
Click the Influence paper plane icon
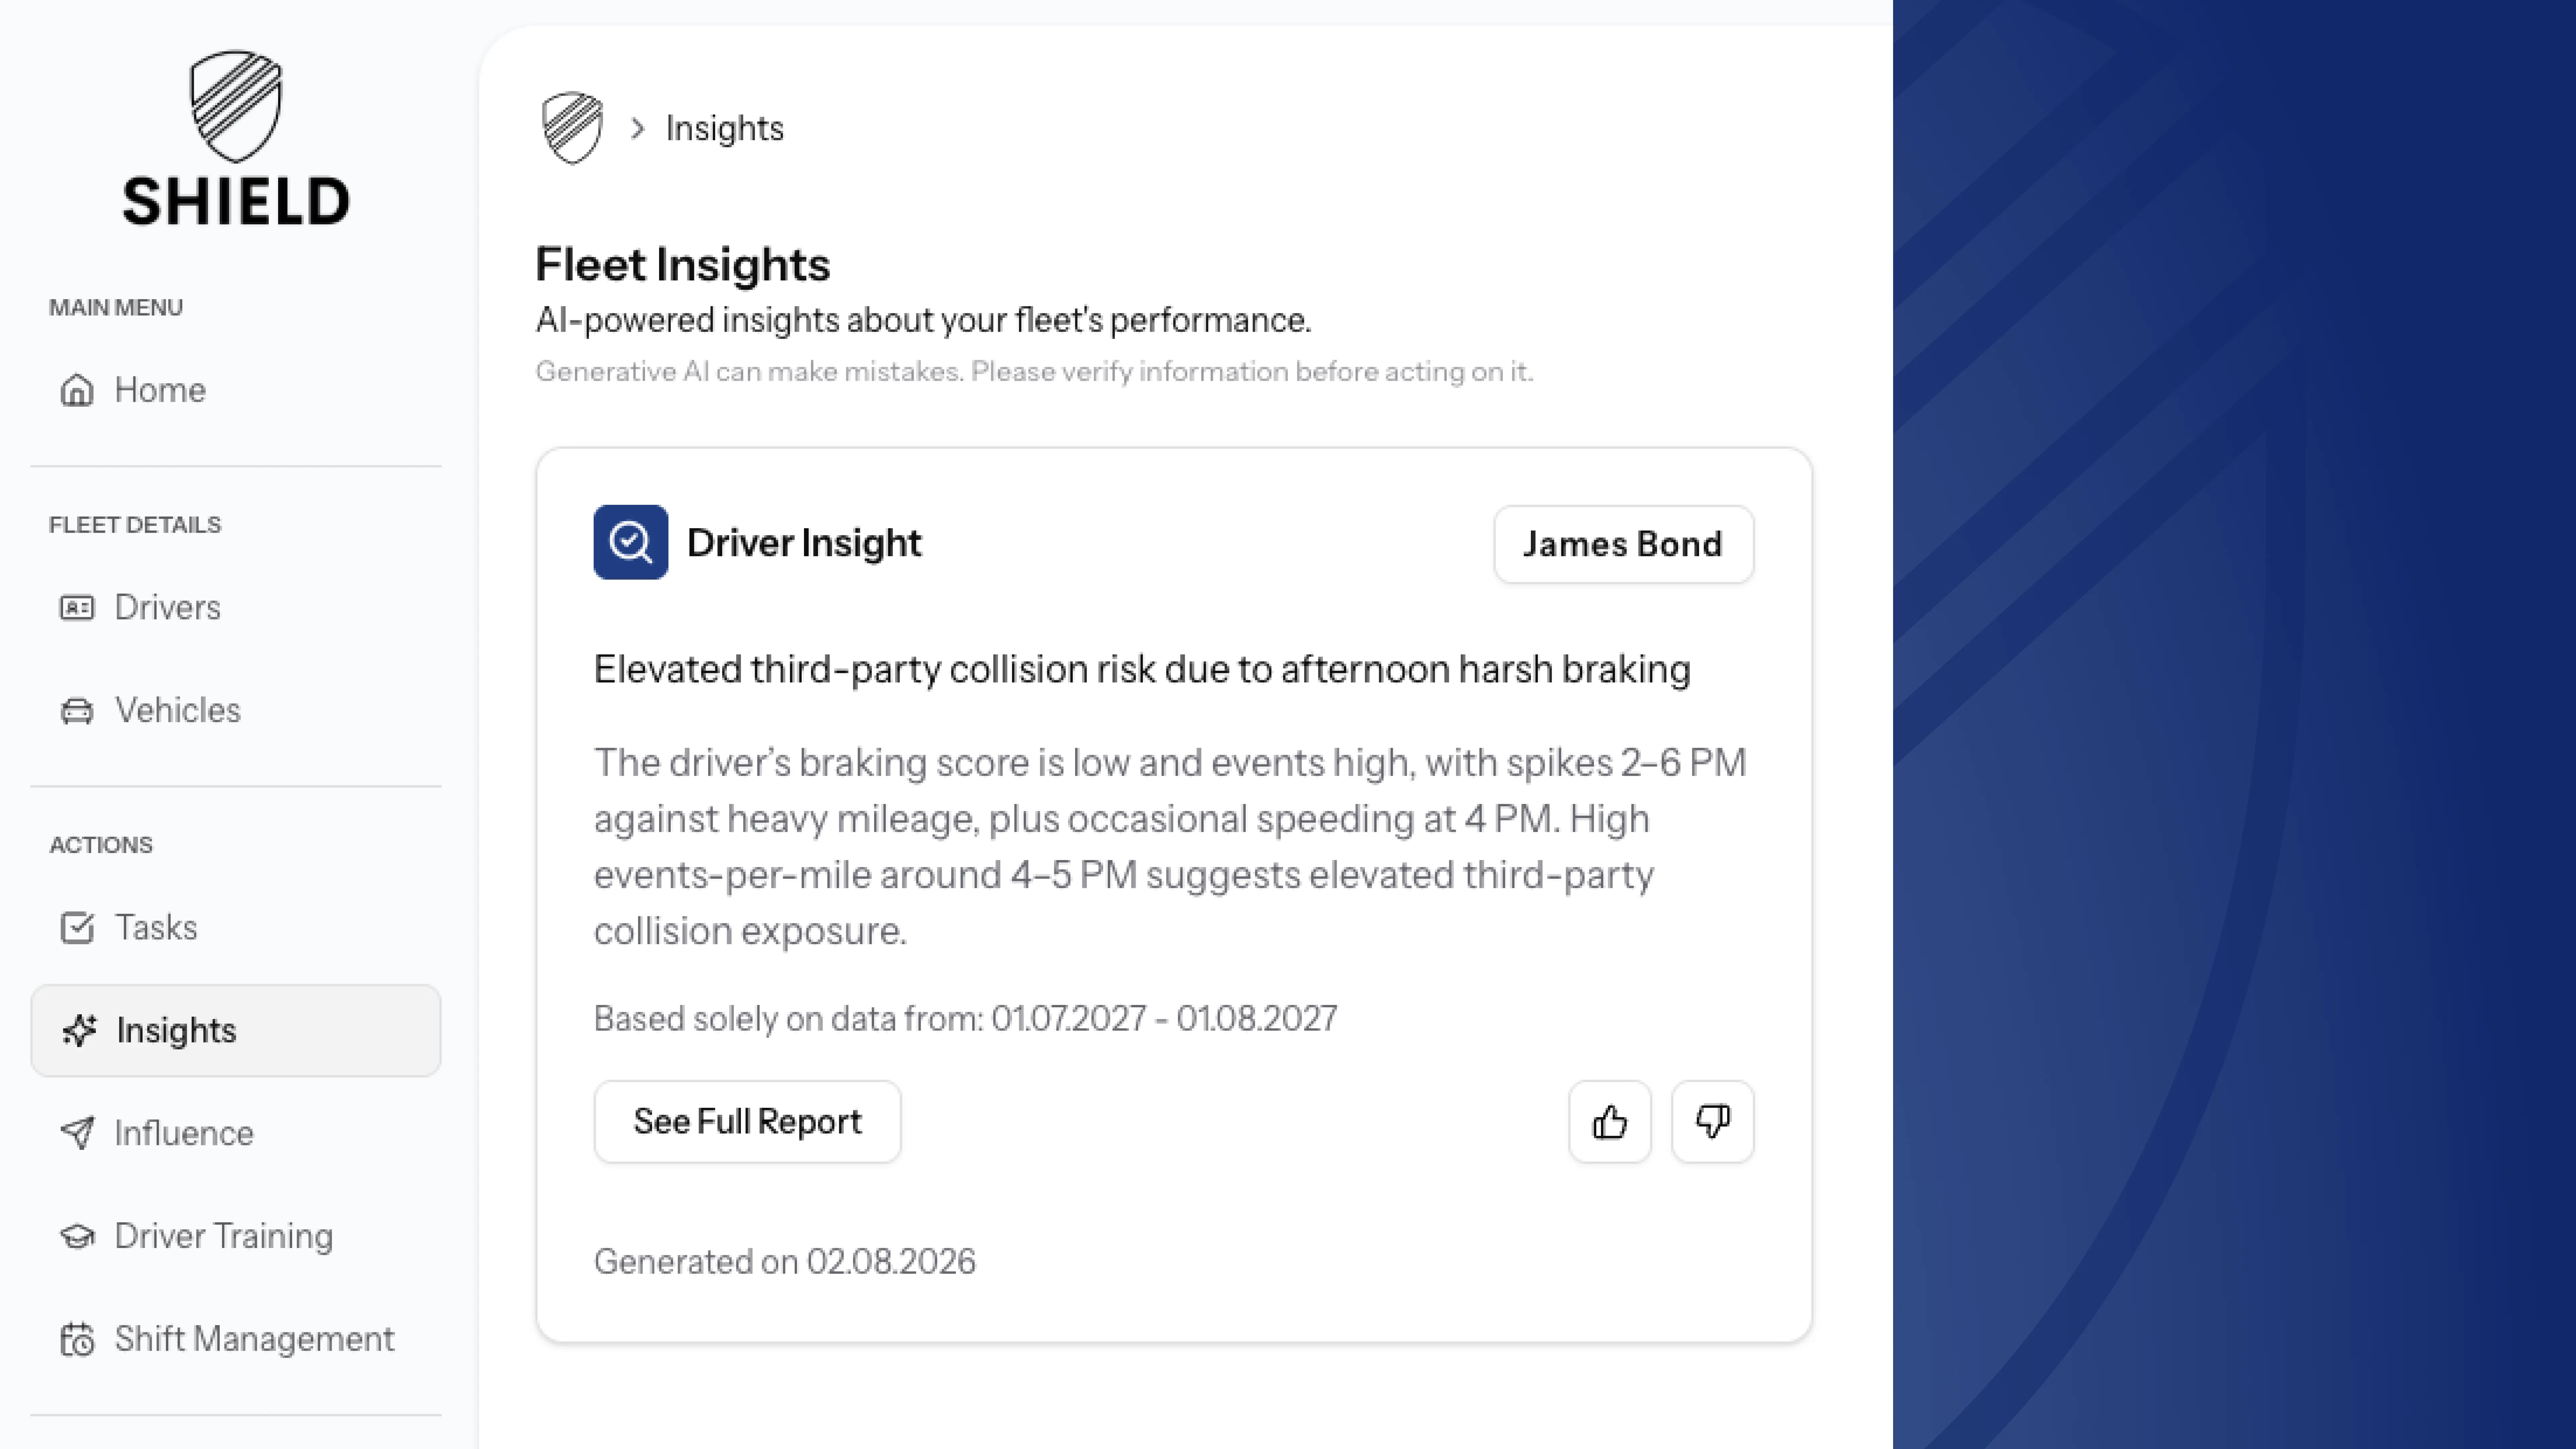(x=77, y=1133)
